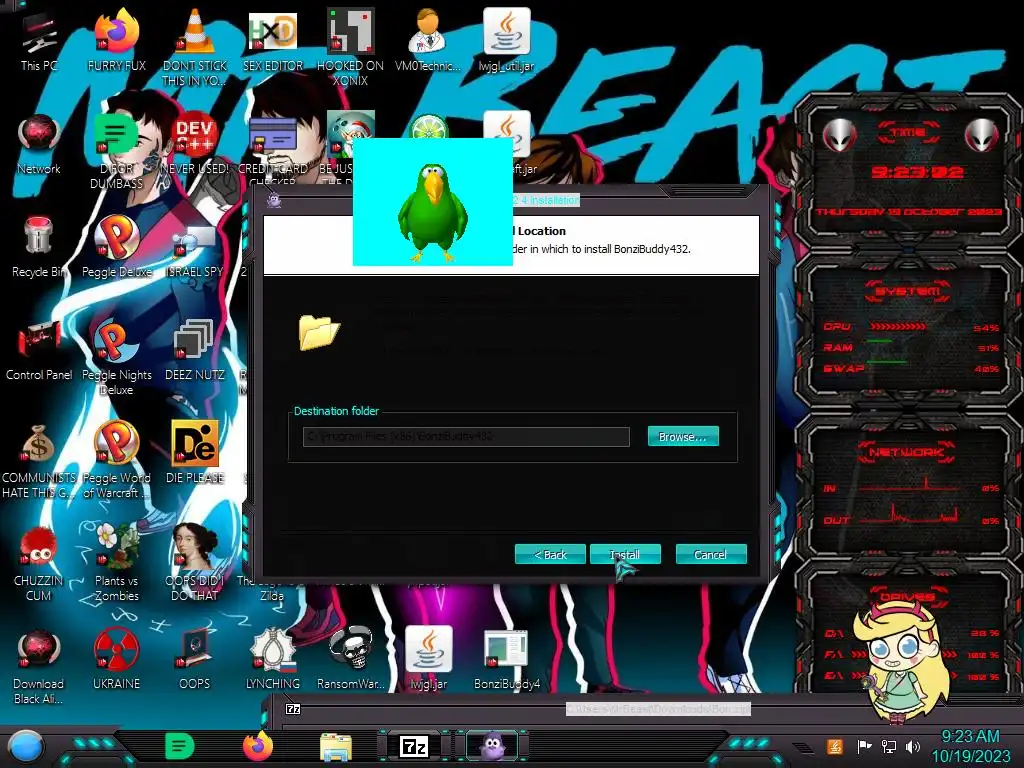1024x768 pixels.
Task: Open the LYNCHING desktop shortcut
Action: 273,660
